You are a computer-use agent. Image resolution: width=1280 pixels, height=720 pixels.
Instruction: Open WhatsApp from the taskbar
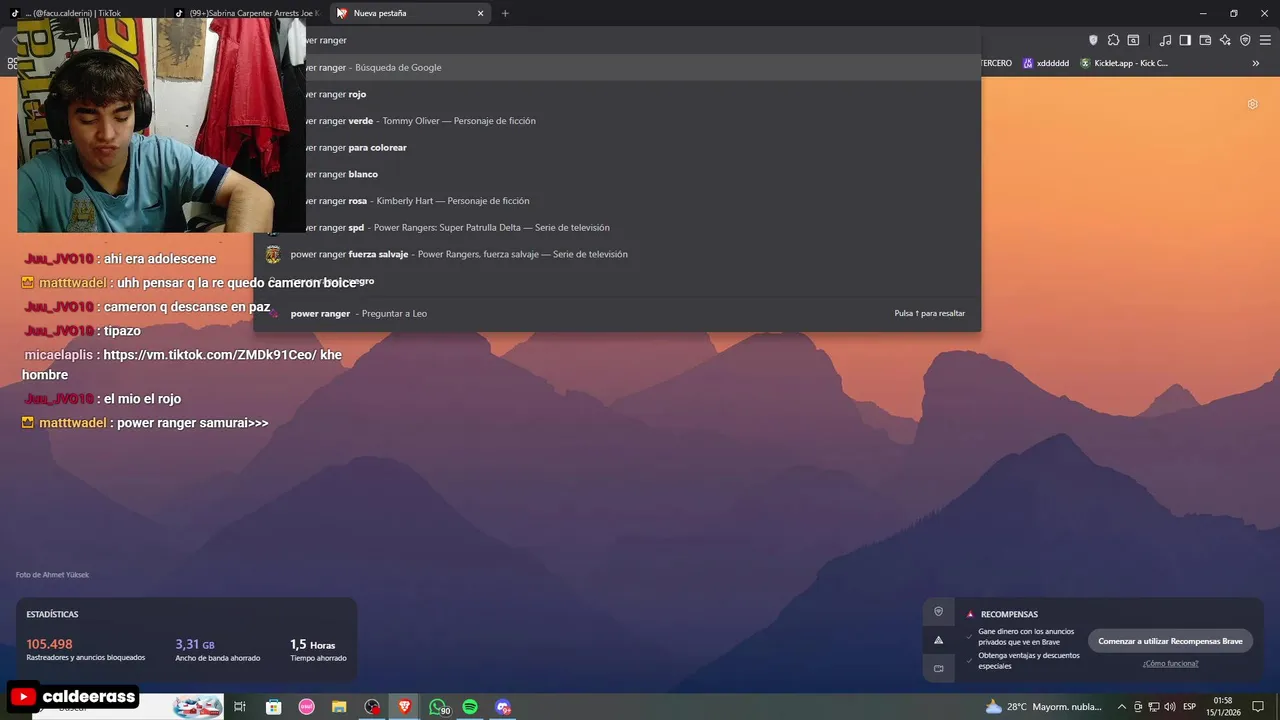[438, 707]
